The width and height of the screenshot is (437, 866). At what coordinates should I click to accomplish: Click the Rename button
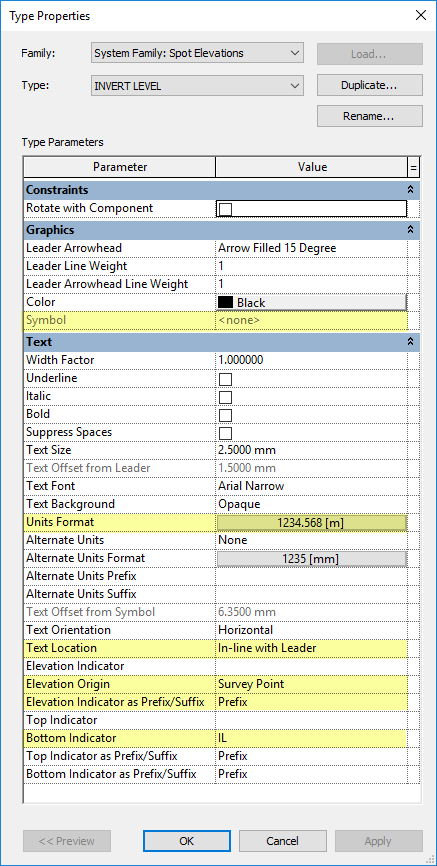pyautogui.click(x=370, y=116)
